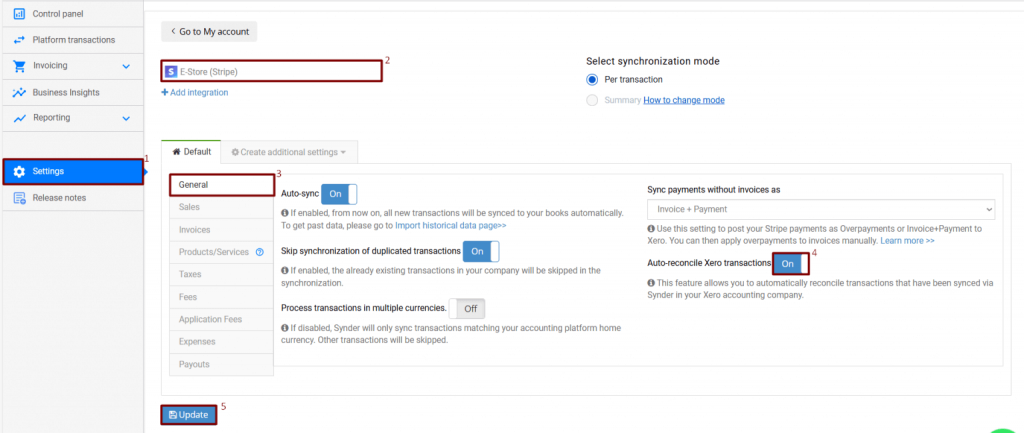Click the info icon under Auto-reconcile Xero transactions
The width and height of the screenshot is (1024, 433).
point(651,283)
